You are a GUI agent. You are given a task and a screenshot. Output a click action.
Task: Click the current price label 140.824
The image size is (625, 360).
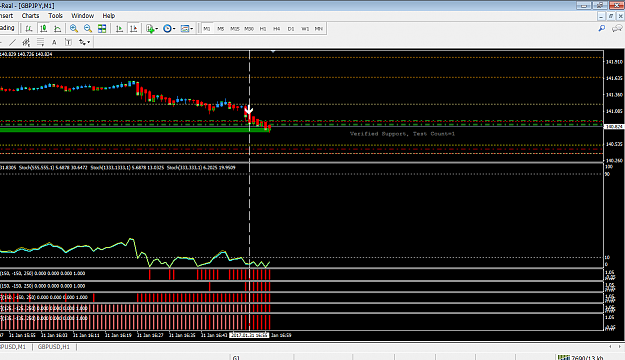(614, 126)
